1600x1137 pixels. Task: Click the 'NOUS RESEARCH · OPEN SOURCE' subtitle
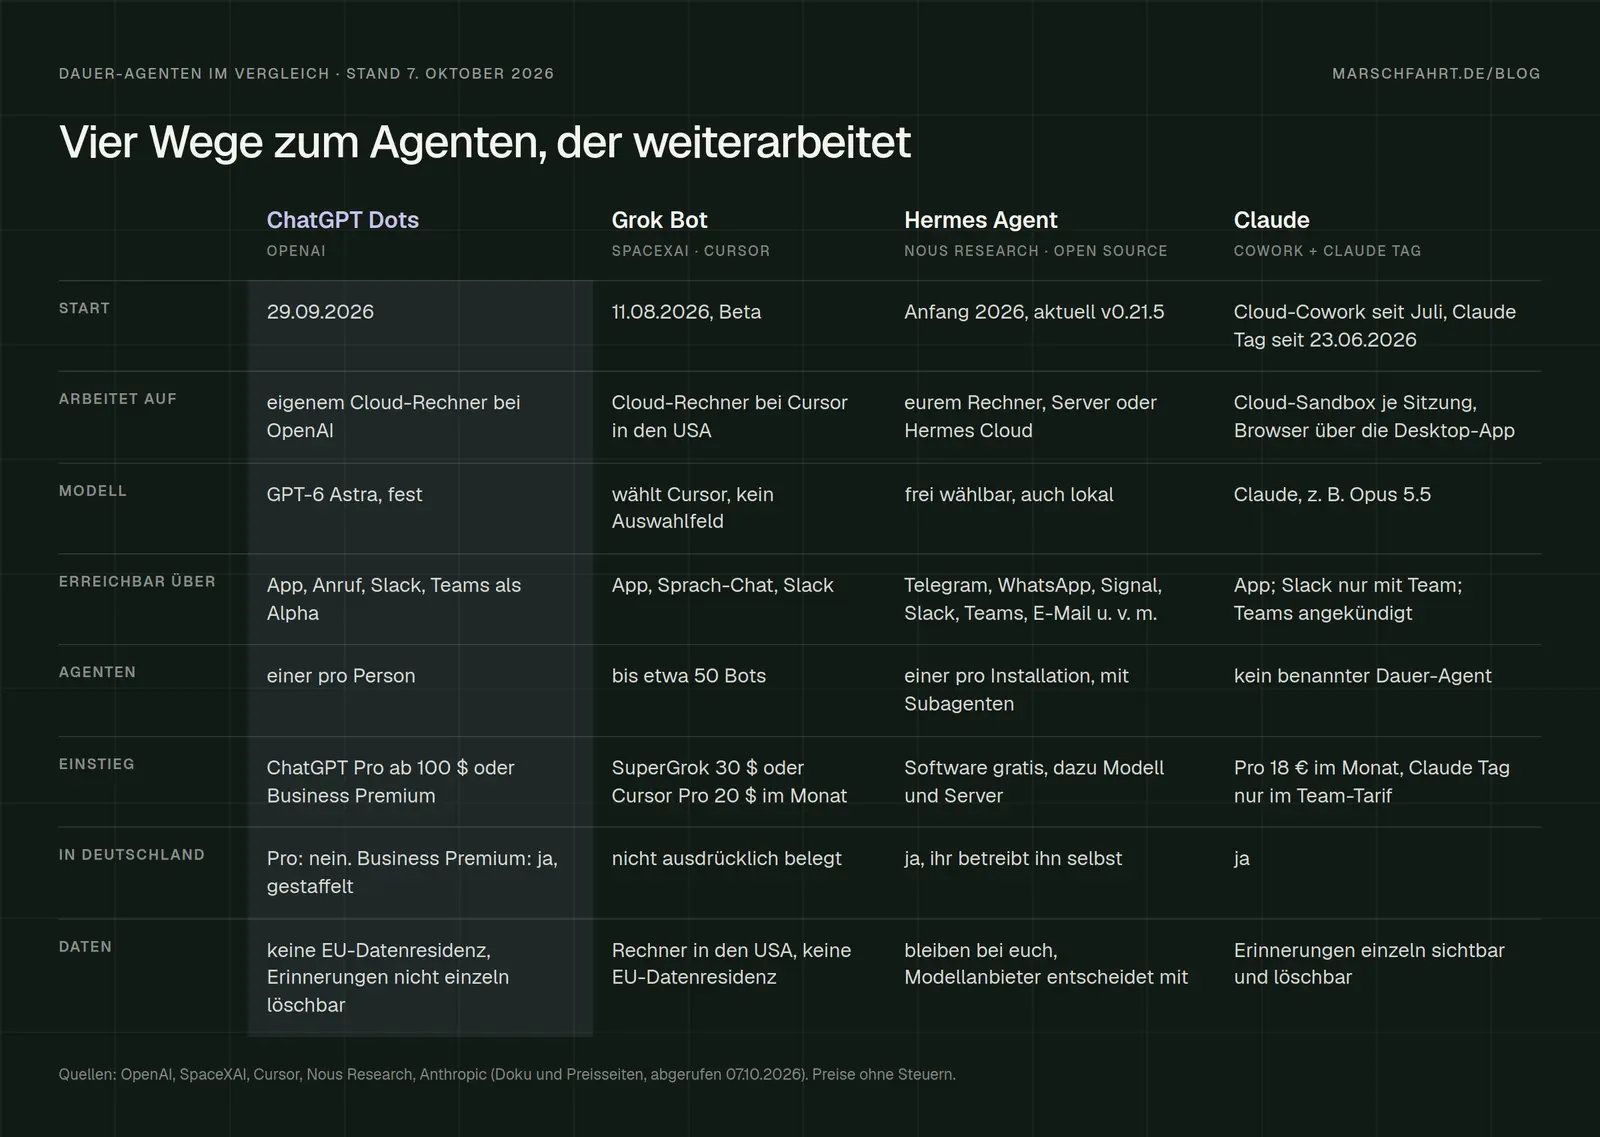click(1035, 251)
